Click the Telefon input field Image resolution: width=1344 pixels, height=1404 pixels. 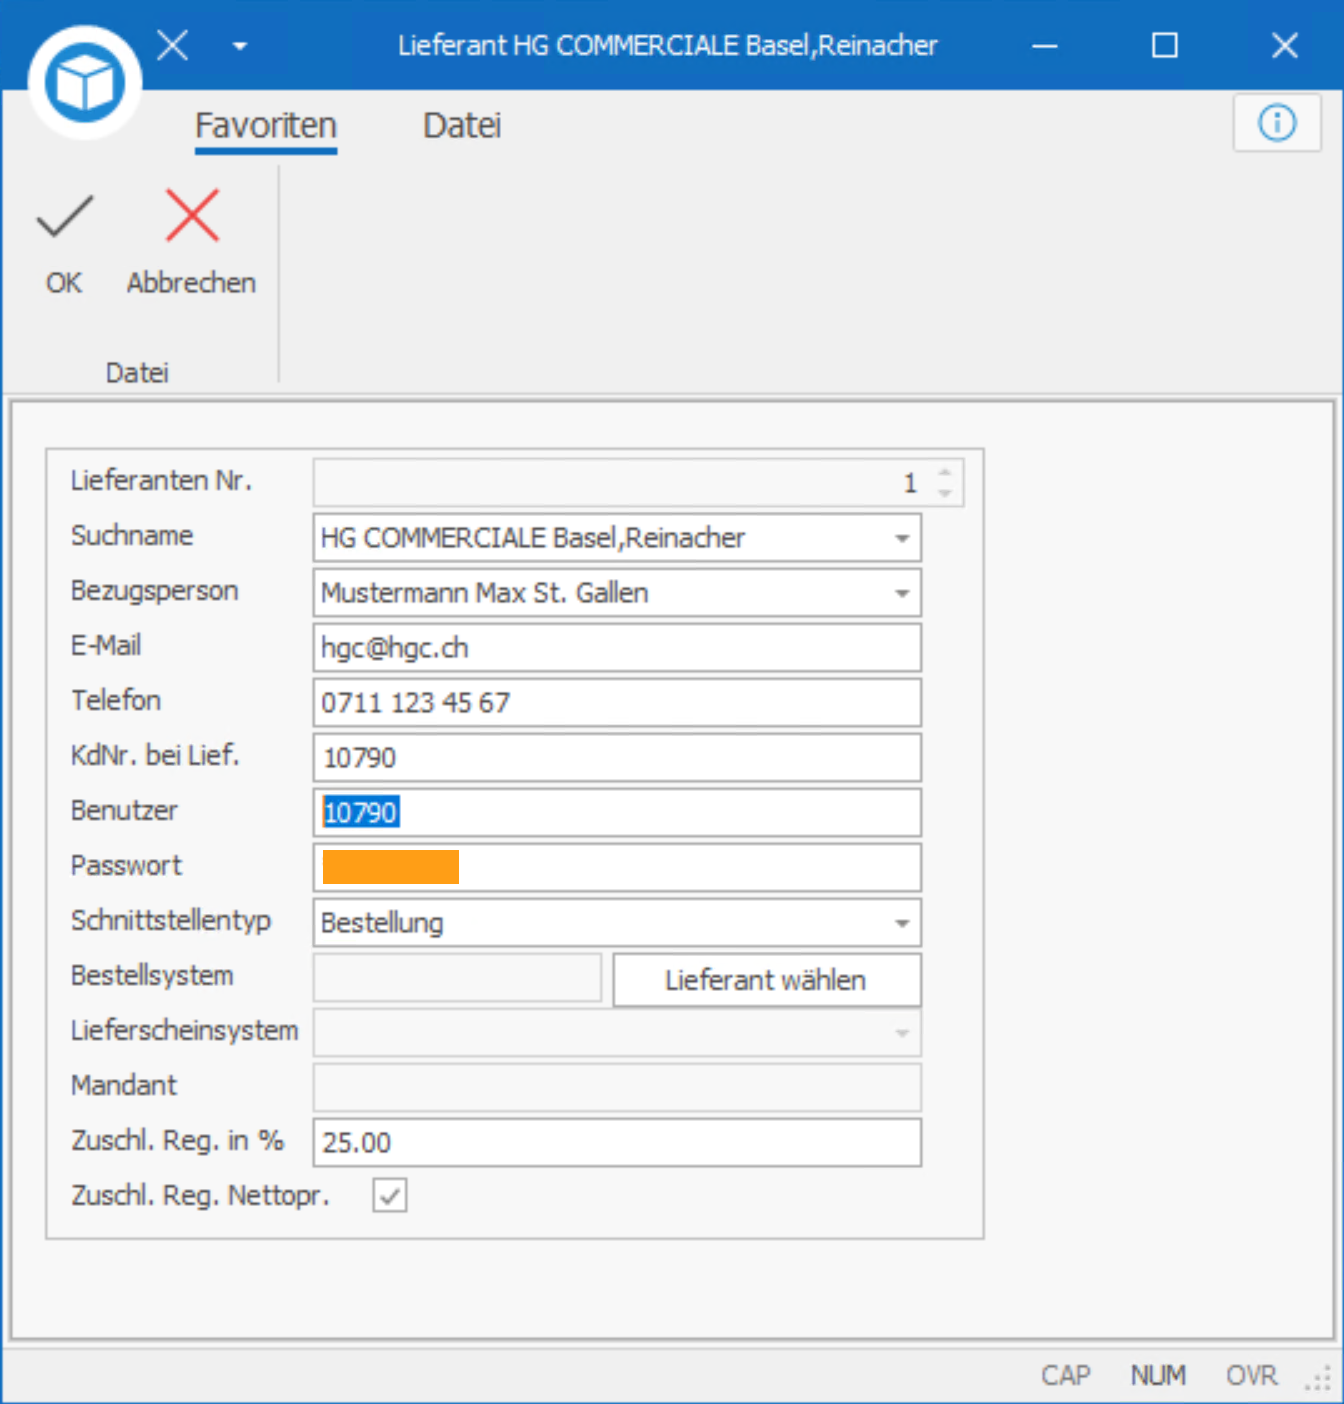(617, 703)
